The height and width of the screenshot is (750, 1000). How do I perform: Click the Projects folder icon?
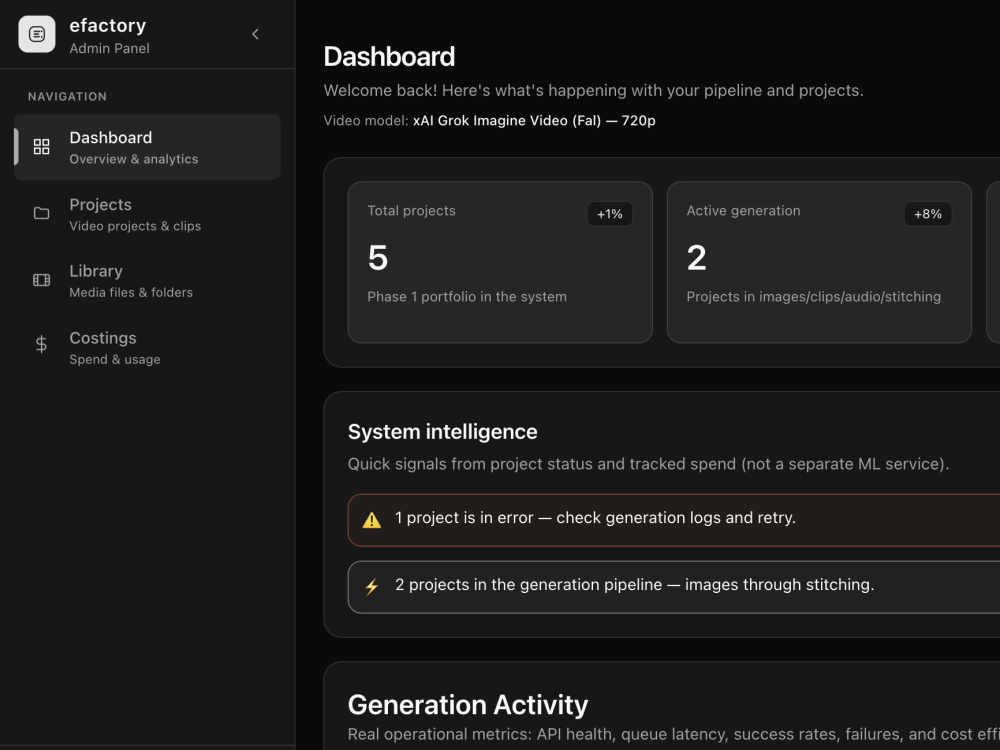[41, 213]
